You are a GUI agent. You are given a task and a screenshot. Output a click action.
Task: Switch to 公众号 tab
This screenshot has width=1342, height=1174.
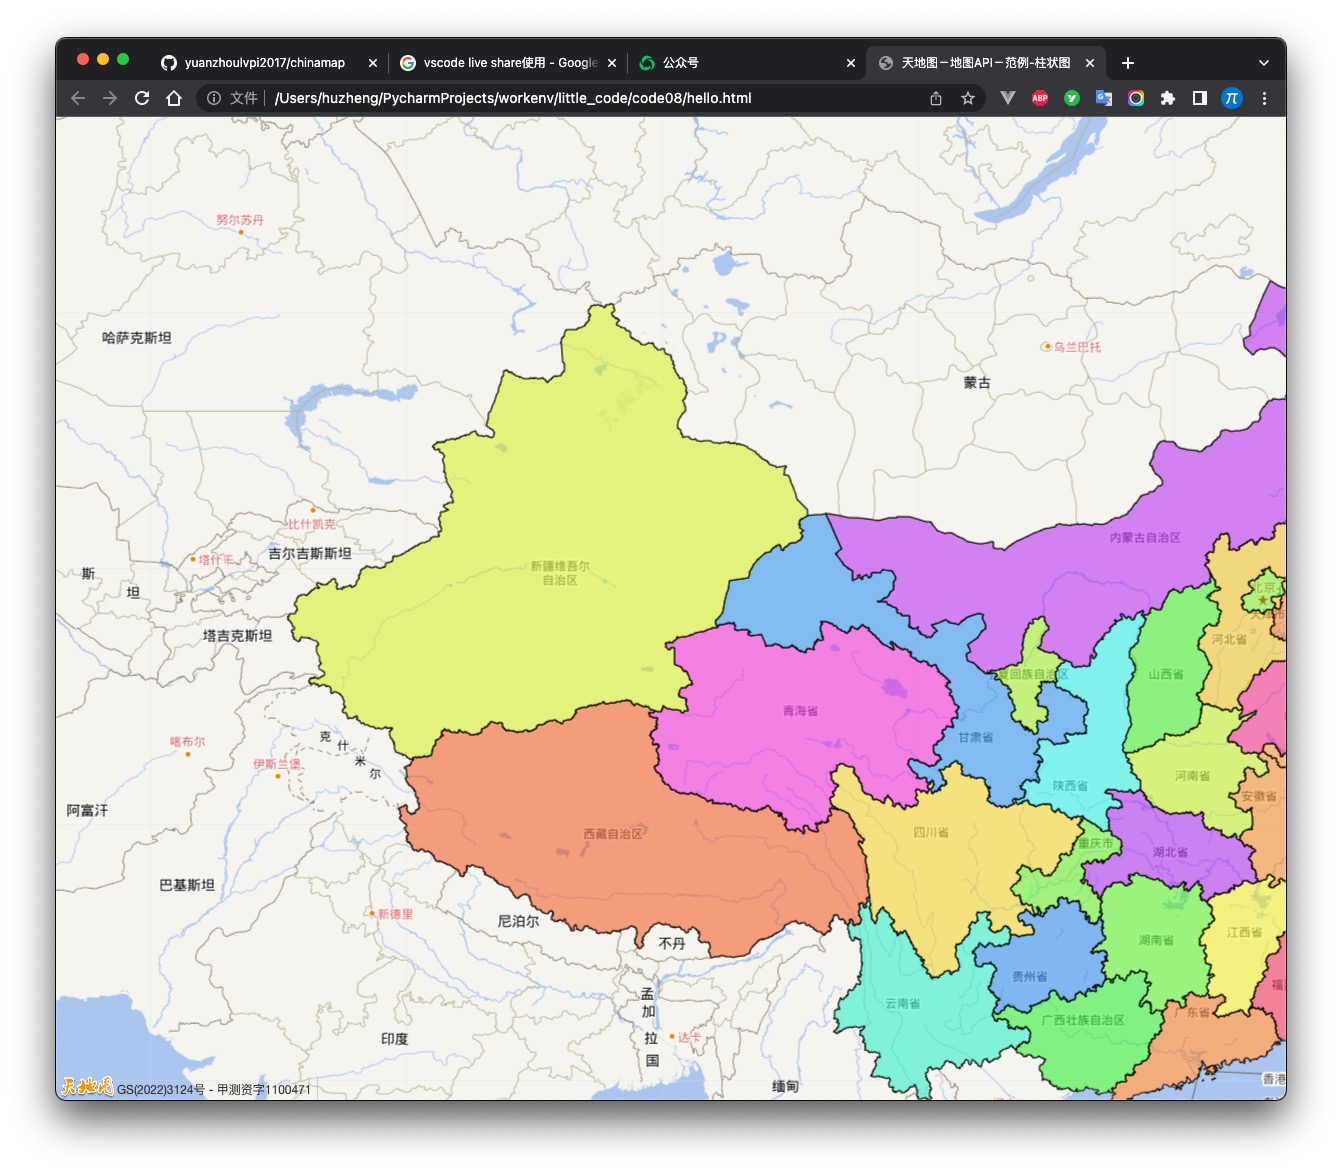tap(747, 63)
